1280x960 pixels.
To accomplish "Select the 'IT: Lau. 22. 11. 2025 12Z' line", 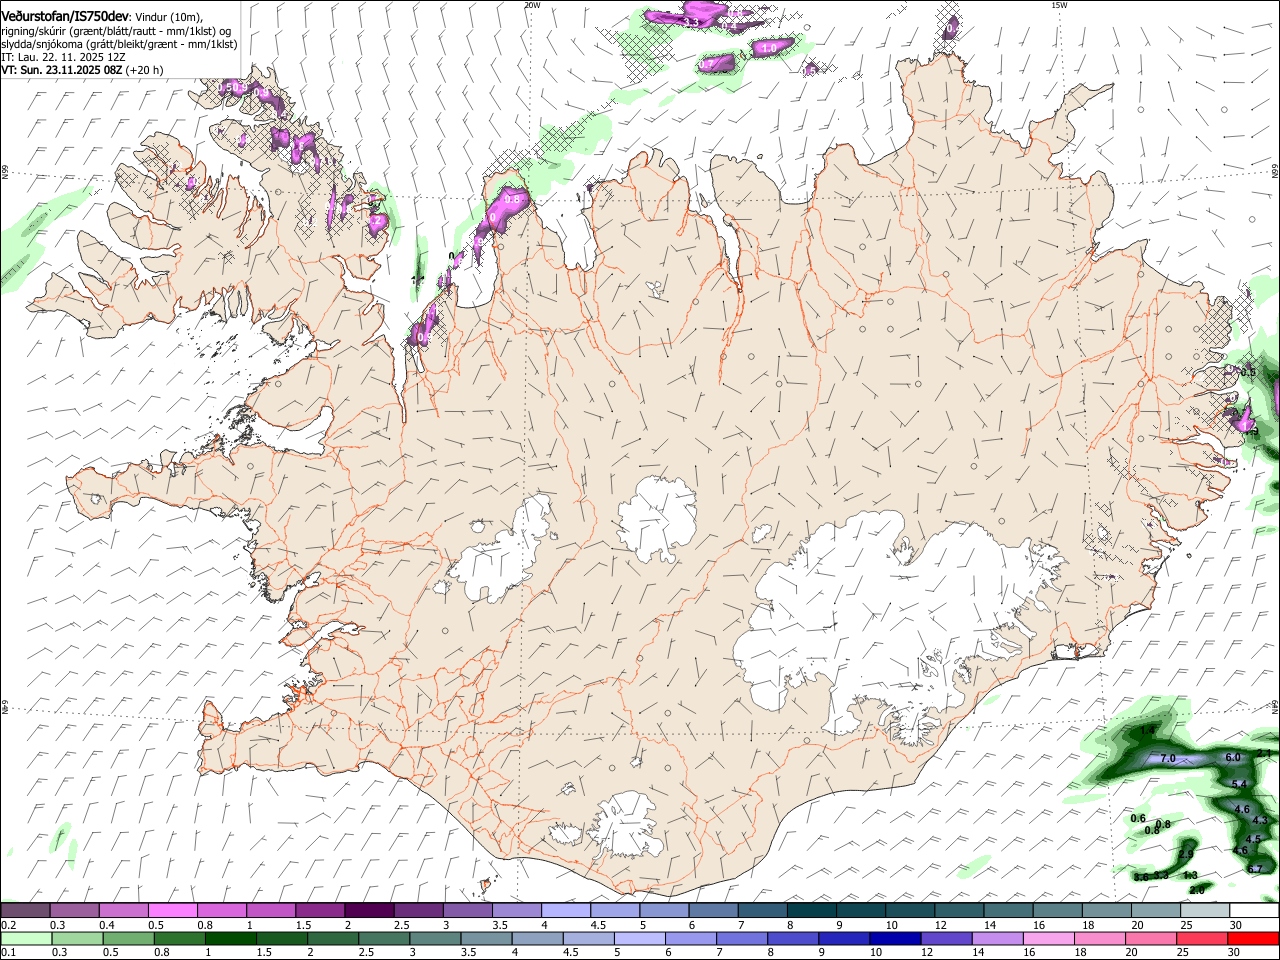I will (63, 57).
